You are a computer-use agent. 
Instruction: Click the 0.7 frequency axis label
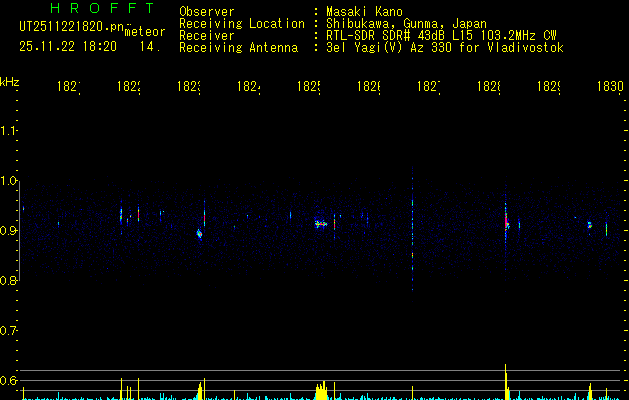click(x=8, y=330)
